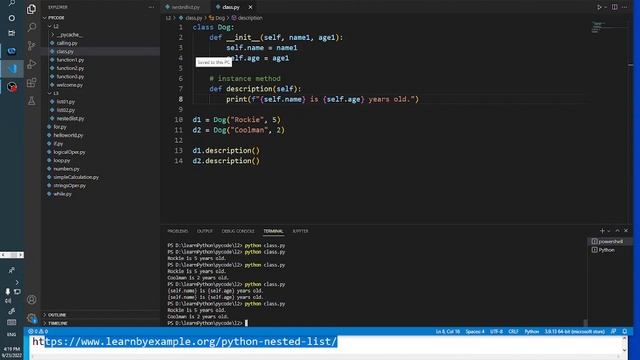
Task: Open function1.py in explorer
Action: 70,60
